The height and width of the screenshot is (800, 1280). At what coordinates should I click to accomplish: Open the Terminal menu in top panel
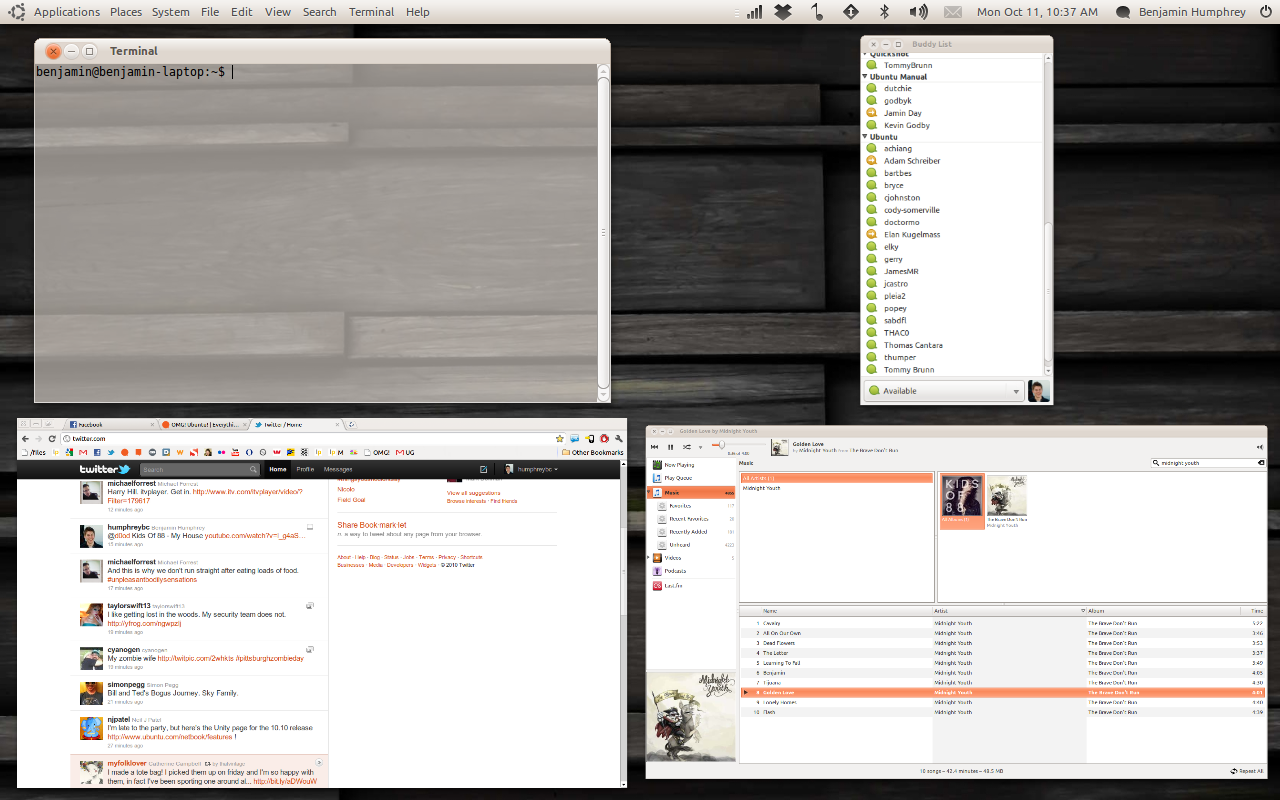coord(371,12)
